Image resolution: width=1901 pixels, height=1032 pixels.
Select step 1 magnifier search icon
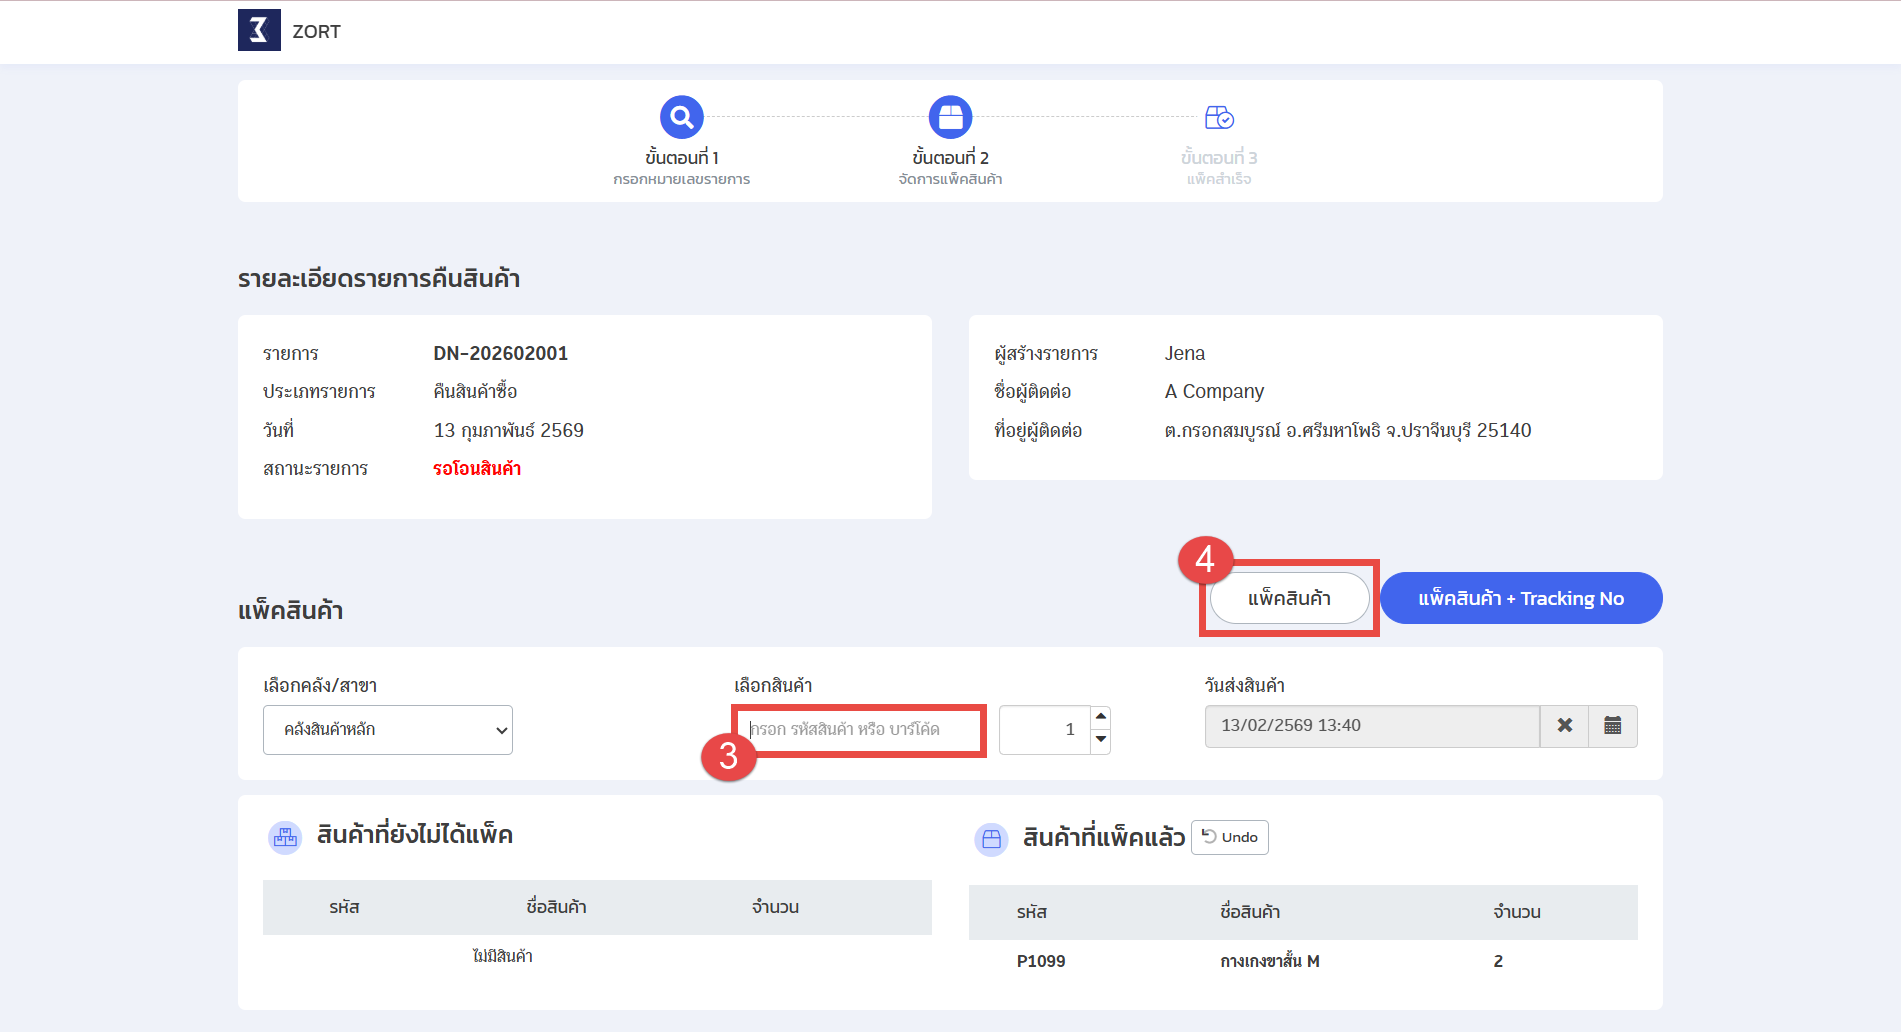[x=681, y=117]
